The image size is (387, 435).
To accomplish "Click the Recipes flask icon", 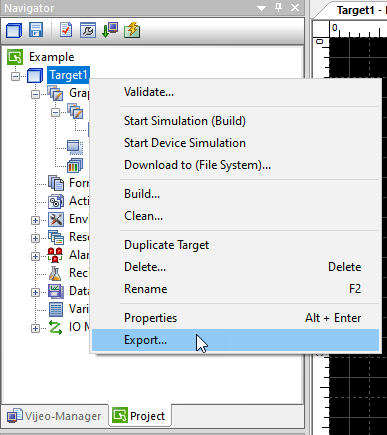I will (55, 273).
